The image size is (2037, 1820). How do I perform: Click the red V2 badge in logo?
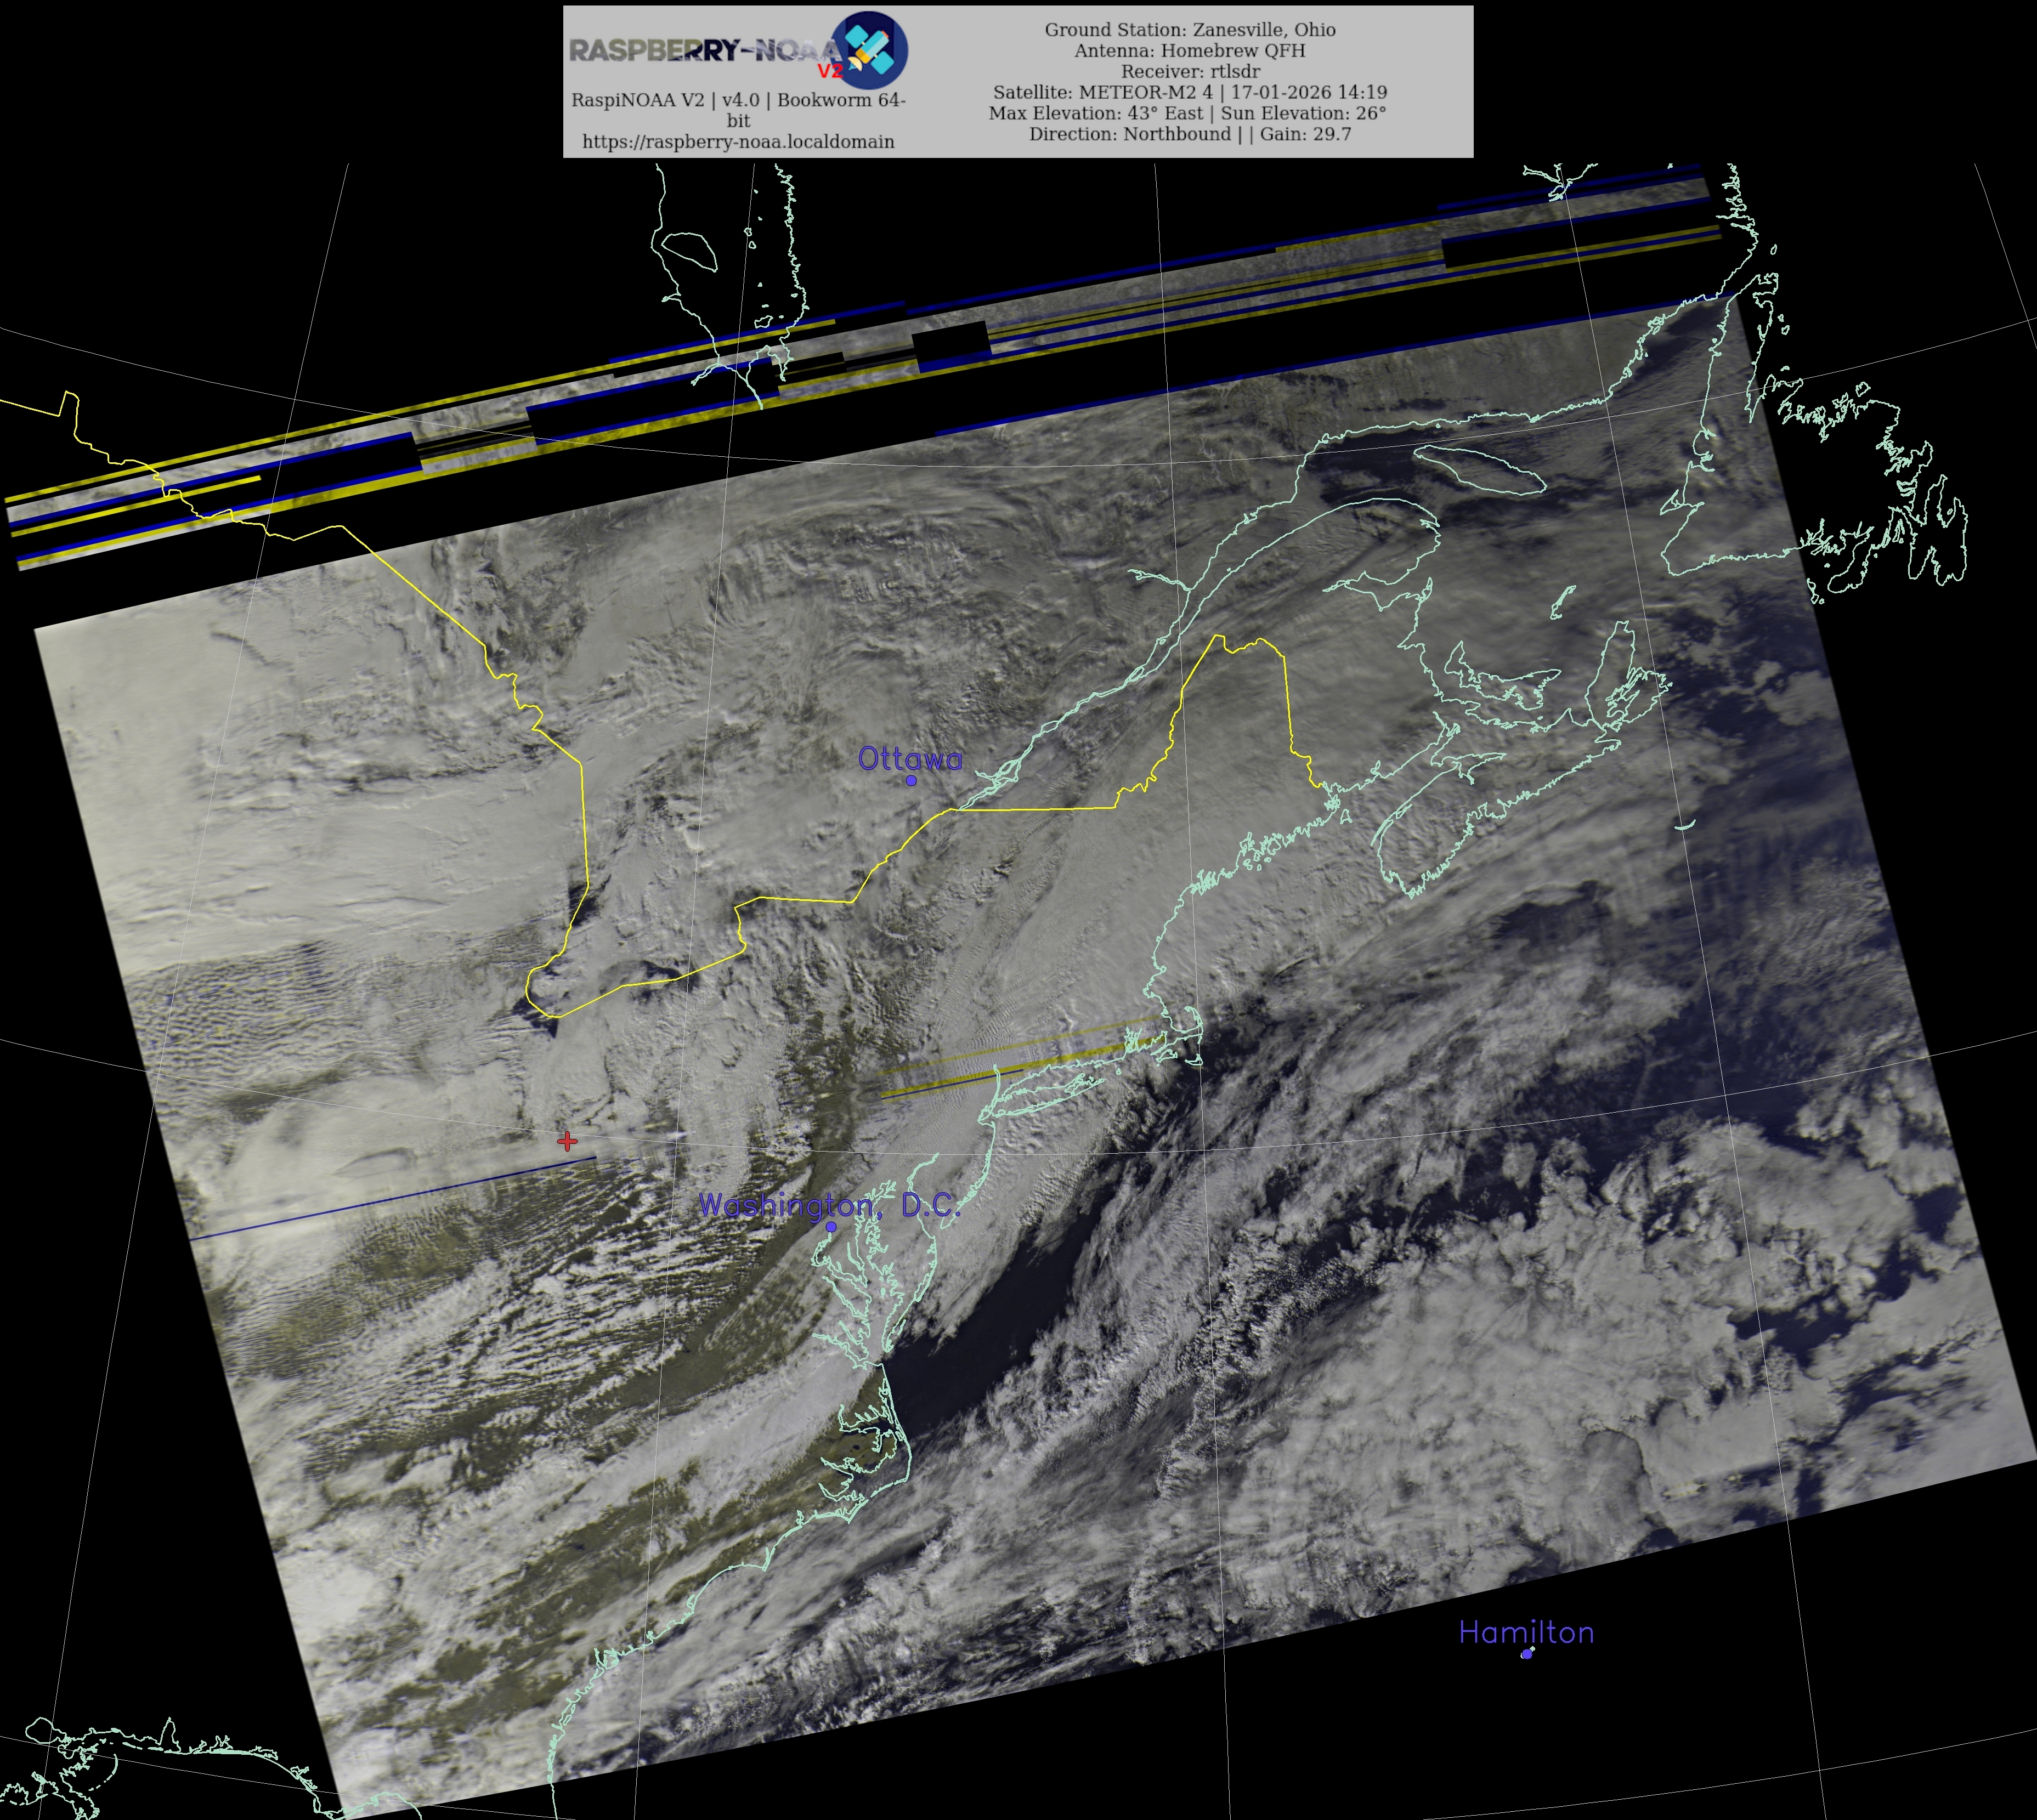829,71
